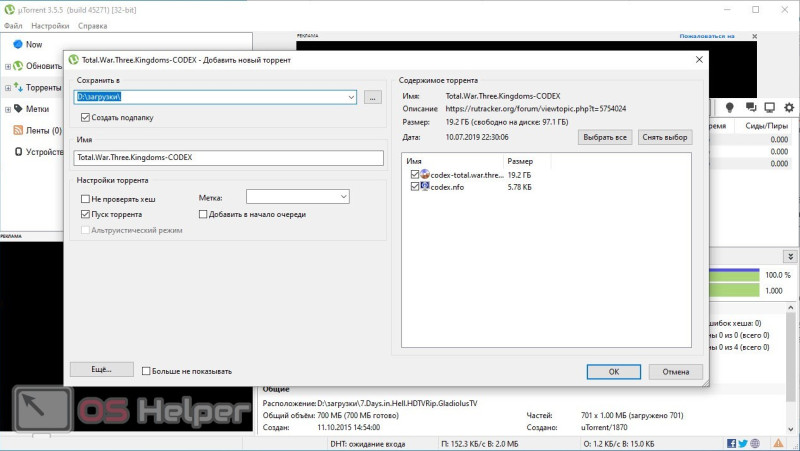Click the rutracker.org description URL text
The image size is (800, 451).
tap(536, 109)
